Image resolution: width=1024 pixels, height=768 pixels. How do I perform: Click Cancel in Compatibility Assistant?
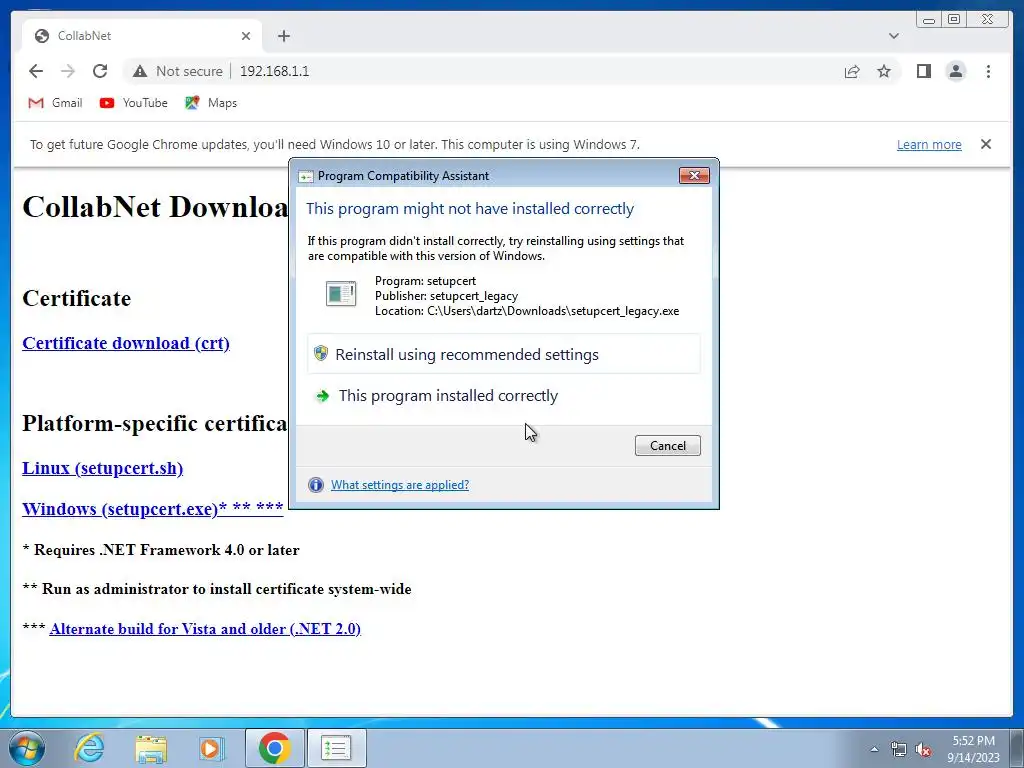pos(667,445)
